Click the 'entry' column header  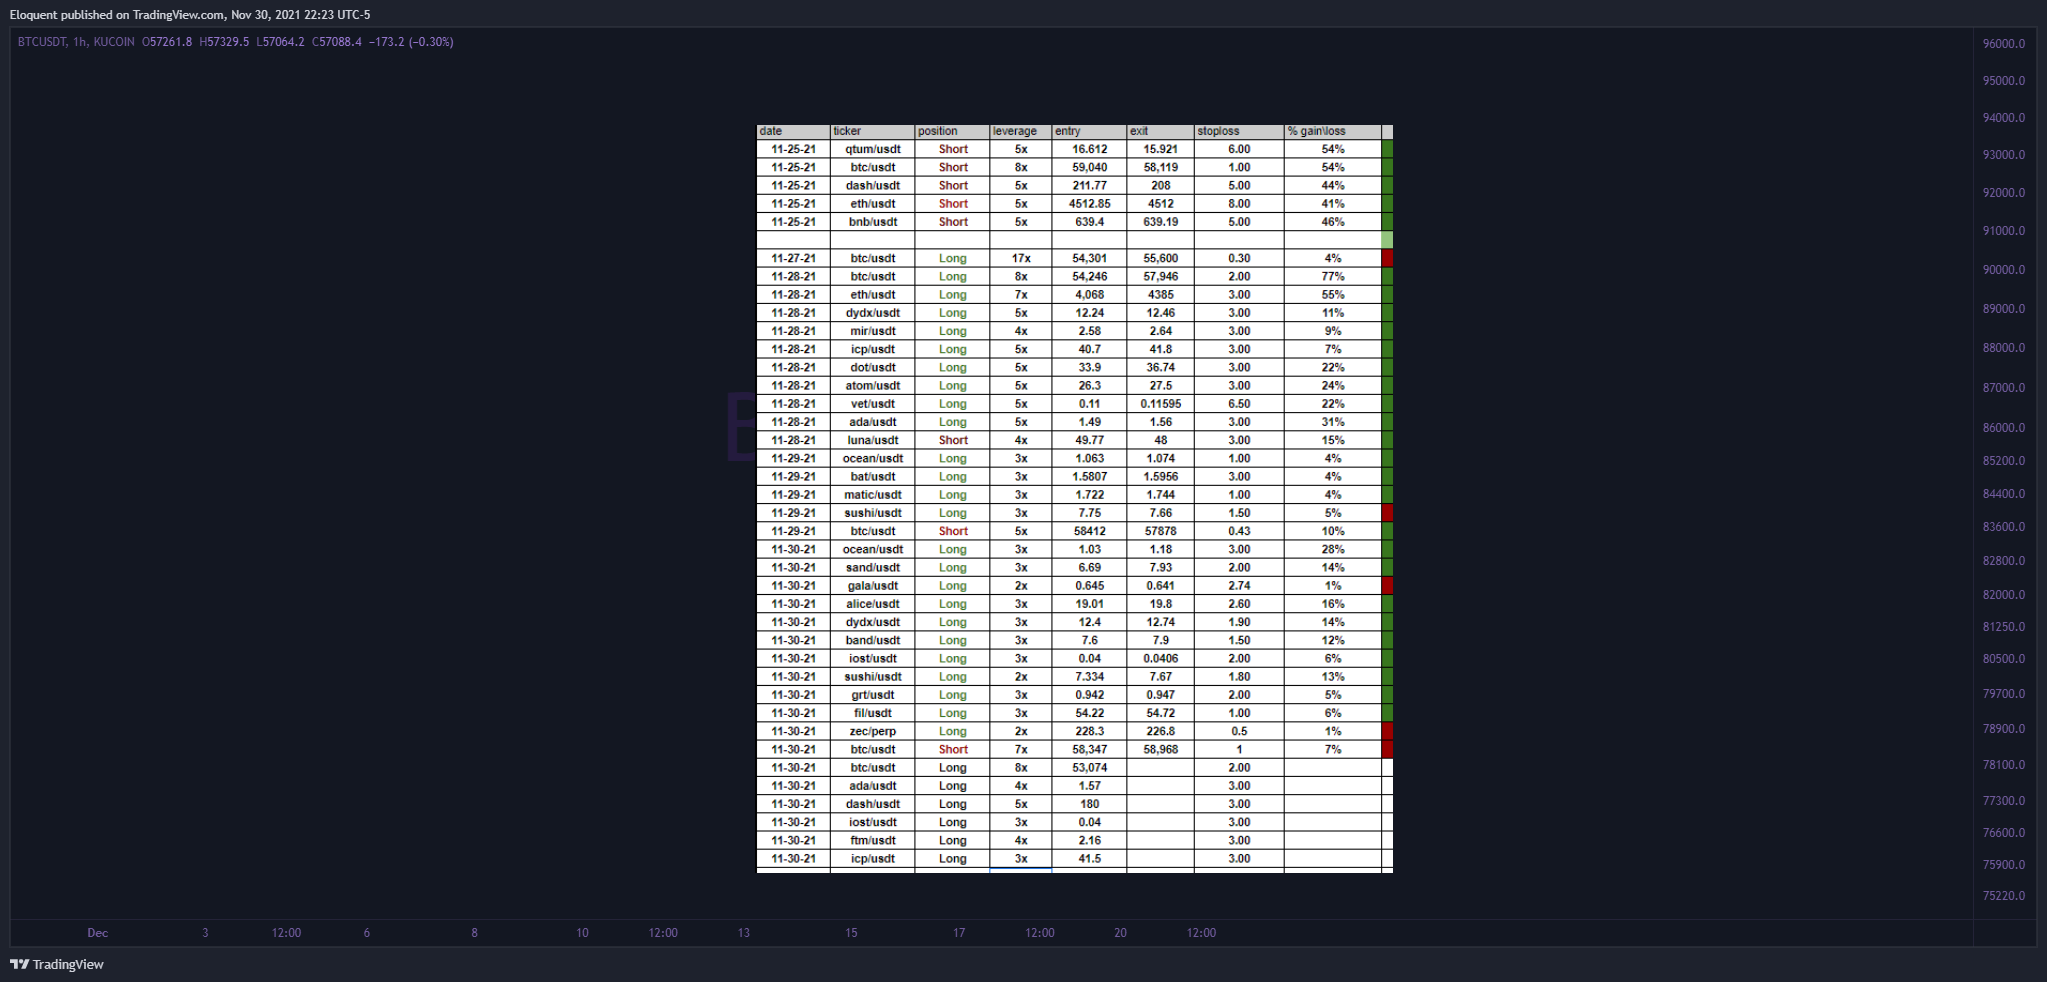[x=1089, y=131]
